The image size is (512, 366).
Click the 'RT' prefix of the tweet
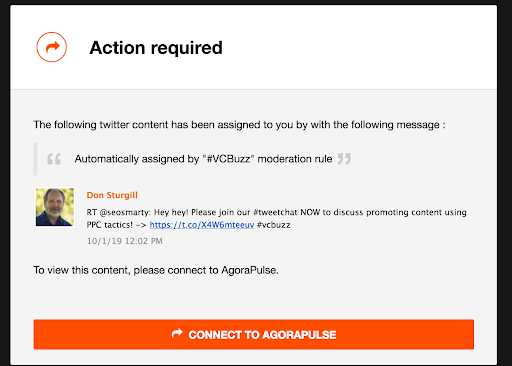click(x=91, y=212)
